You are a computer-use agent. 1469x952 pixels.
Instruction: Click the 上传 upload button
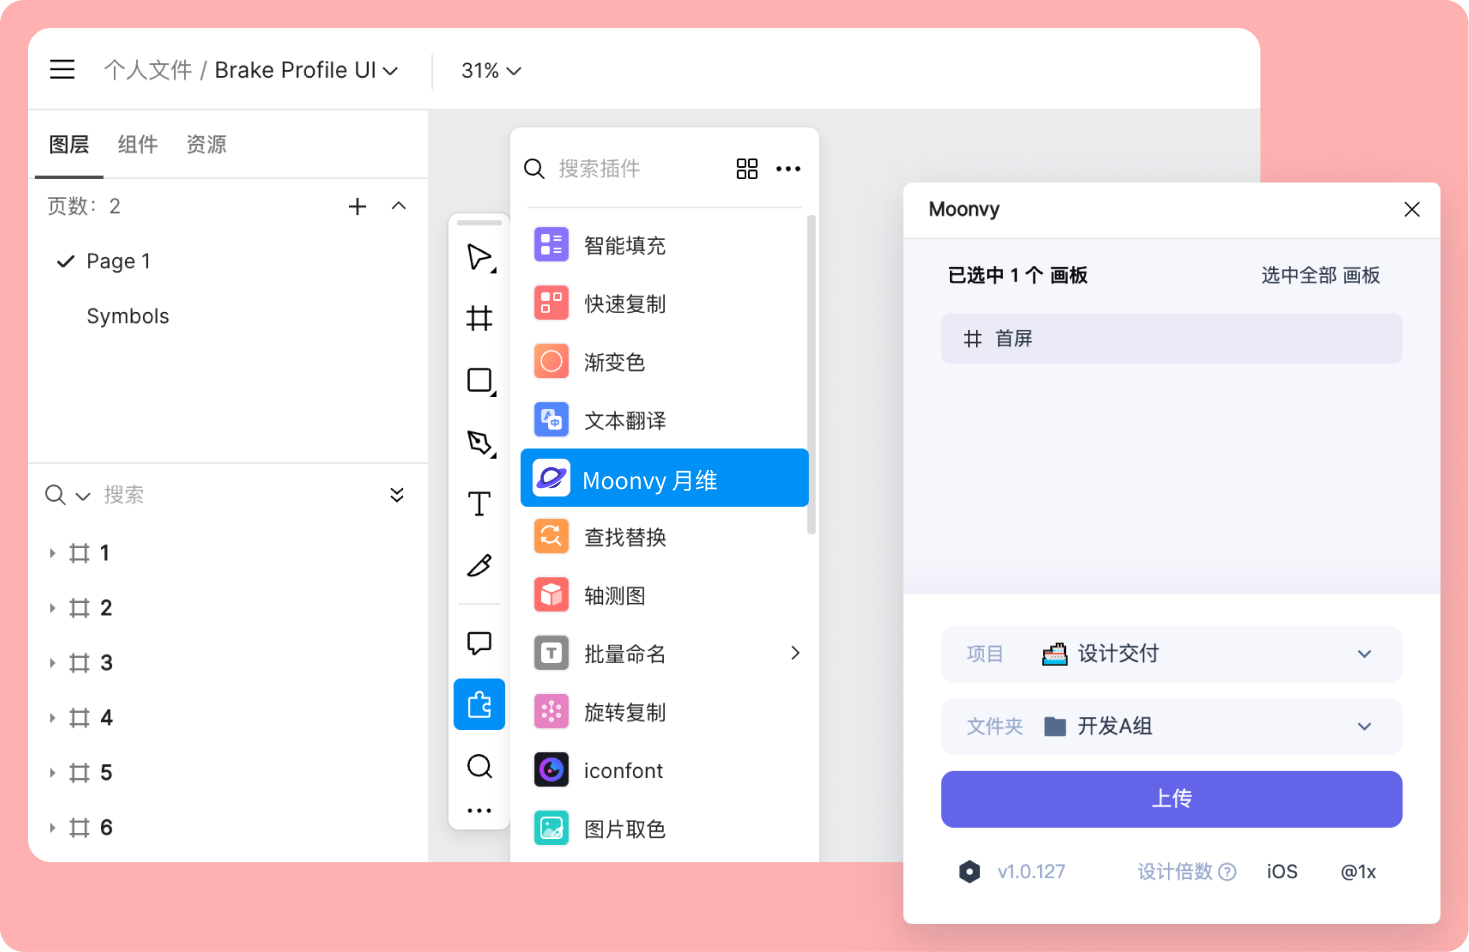(1171, 799)
